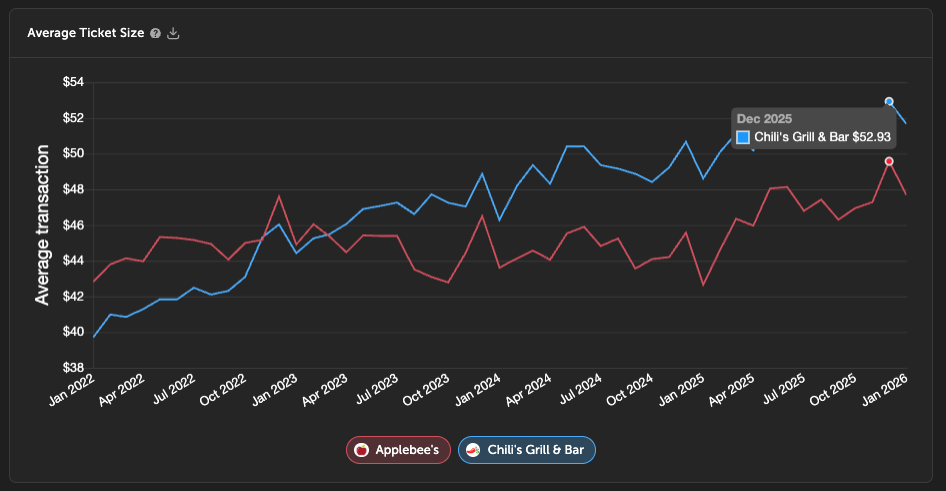Viewport: 946px width, 491px height.
Task: Open the help icon beside Average Ticket Size
Action: tap(156, 33)
